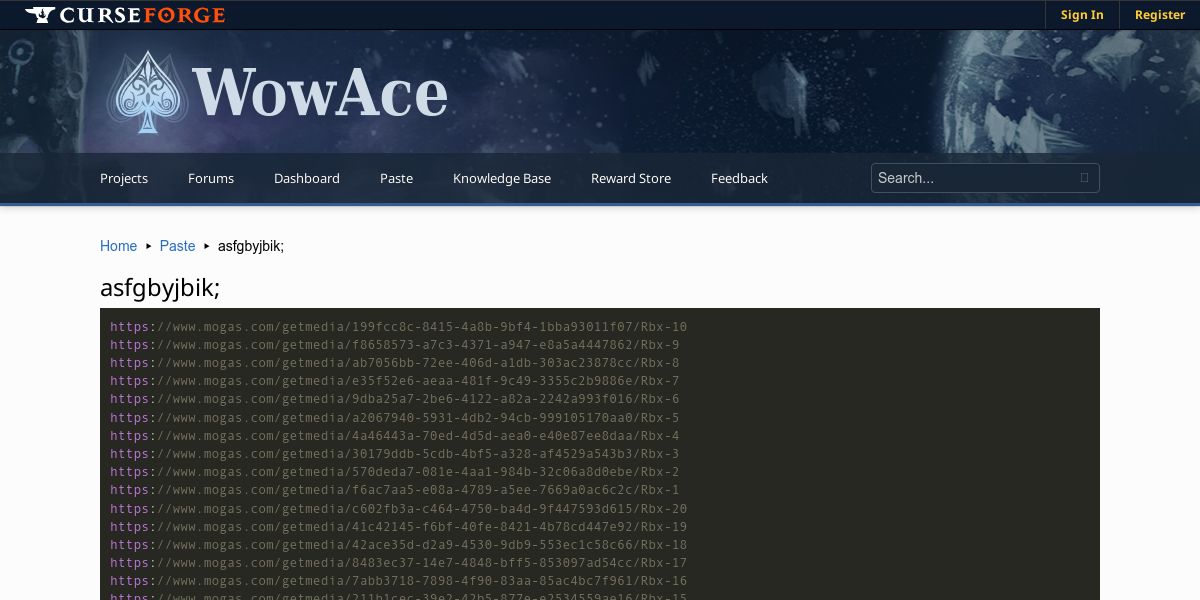Go to Dashboard

pos(307,178)
